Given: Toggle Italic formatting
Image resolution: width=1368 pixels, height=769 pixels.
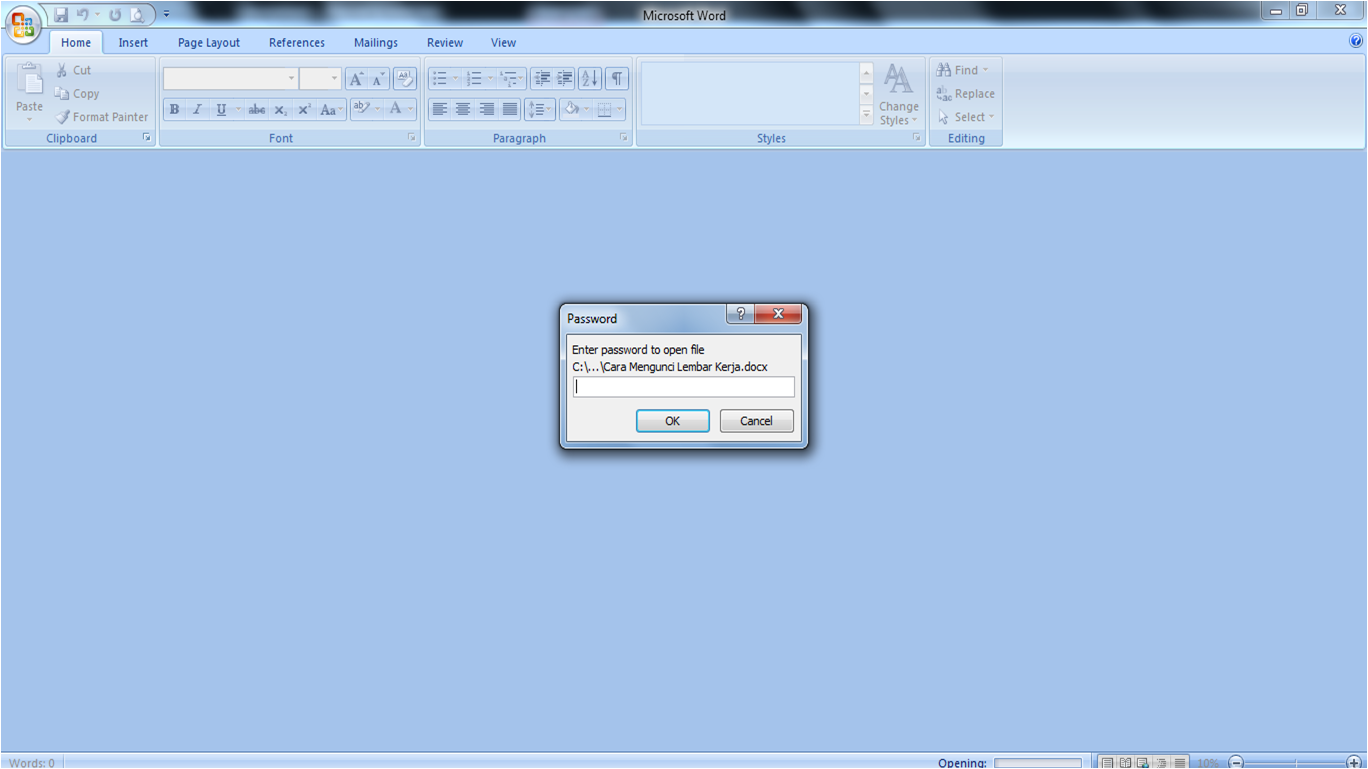Looking at the screenshot, I should pyautogui.click(x=197, y=109).
